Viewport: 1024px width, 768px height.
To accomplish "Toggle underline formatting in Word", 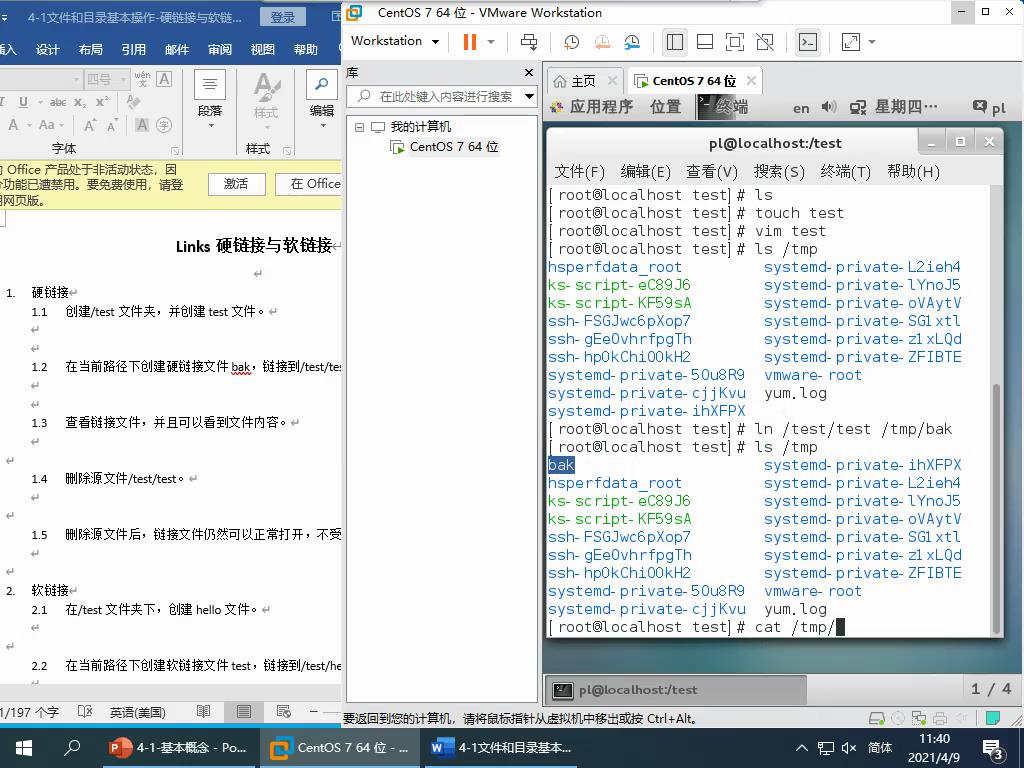I will tap(22, 102).
